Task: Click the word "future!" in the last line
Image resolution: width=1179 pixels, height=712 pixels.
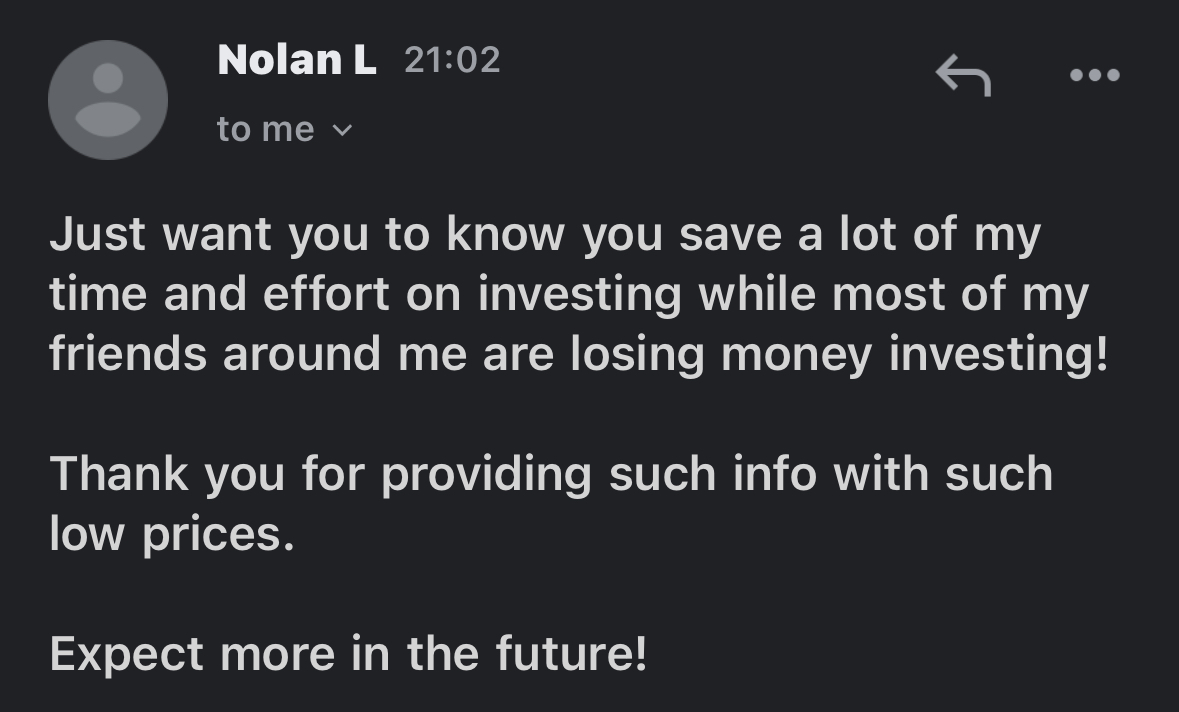Action: point(571,654)
